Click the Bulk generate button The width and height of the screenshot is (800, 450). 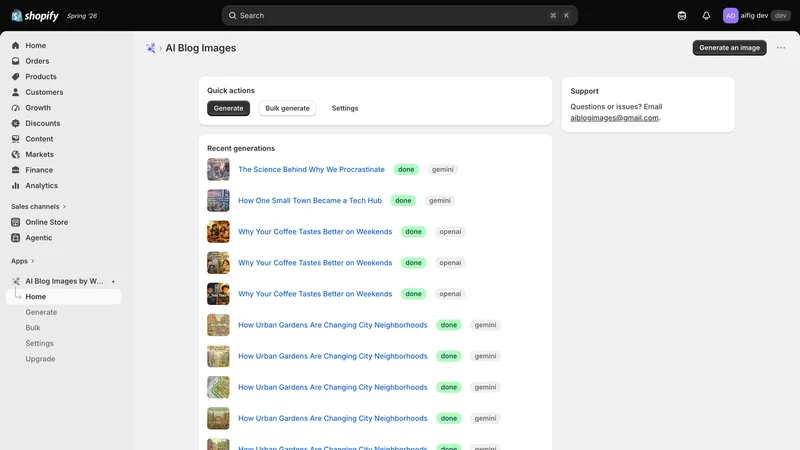tap(287, 108)
